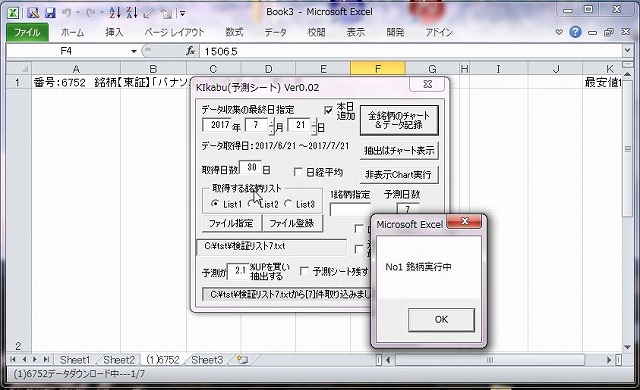Image resolution: width=640 pixels, height=390 pixels.
Task: Click the Sort Z to A icon
Action: coord(132,13)
